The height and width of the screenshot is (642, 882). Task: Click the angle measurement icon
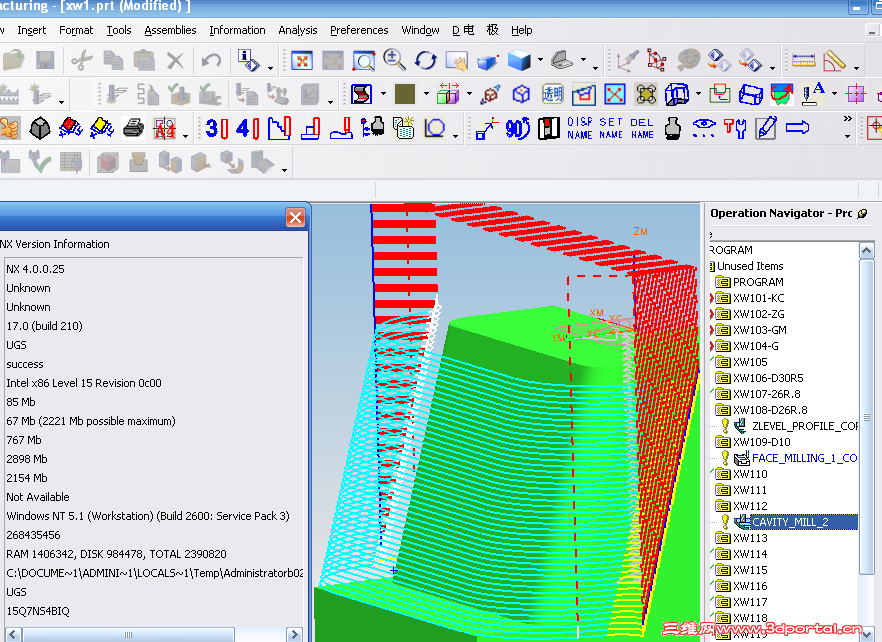pos(834,61)
